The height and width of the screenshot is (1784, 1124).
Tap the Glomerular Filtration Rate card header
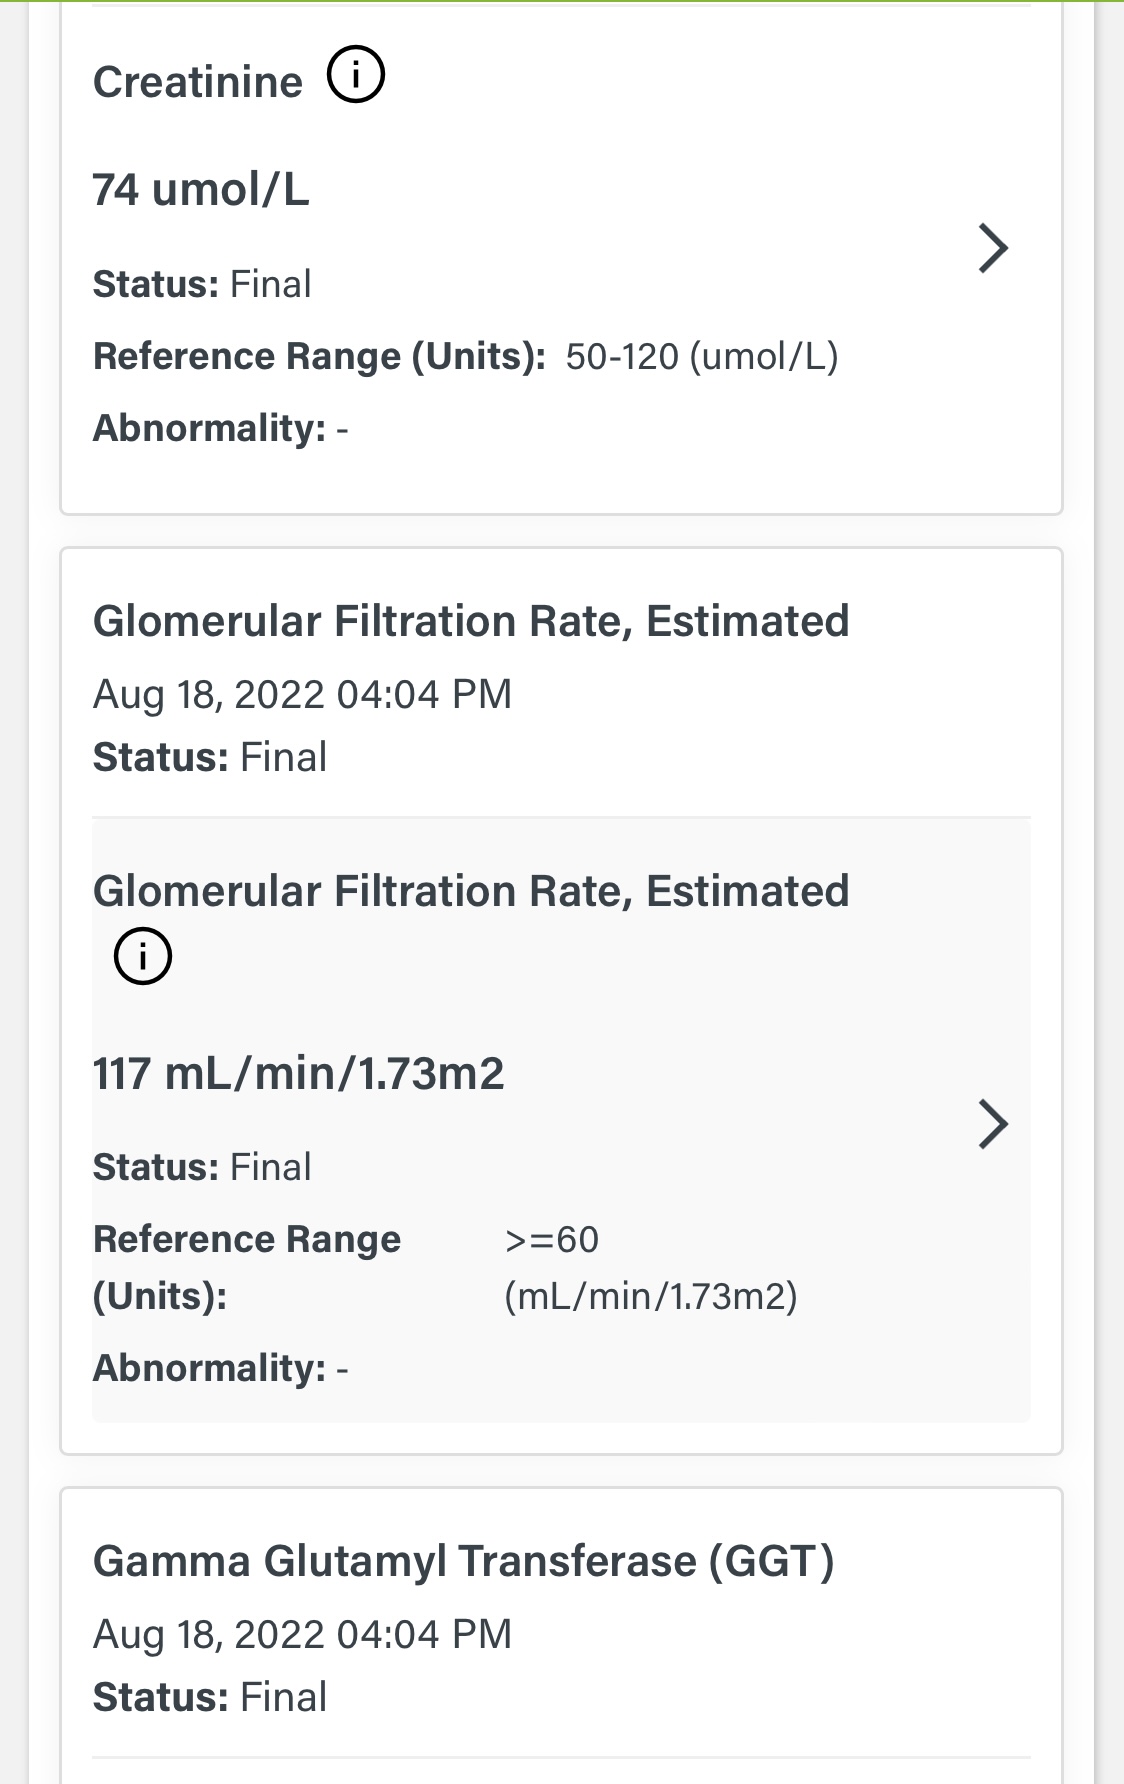(471, 621)
